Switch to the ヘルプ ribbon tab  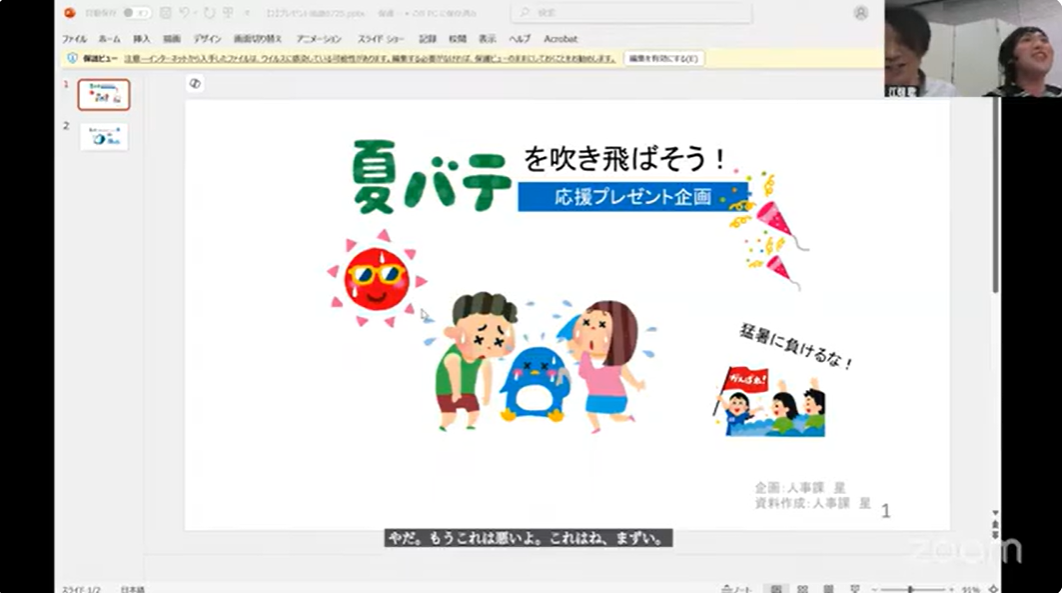click(x=520, y=39)
